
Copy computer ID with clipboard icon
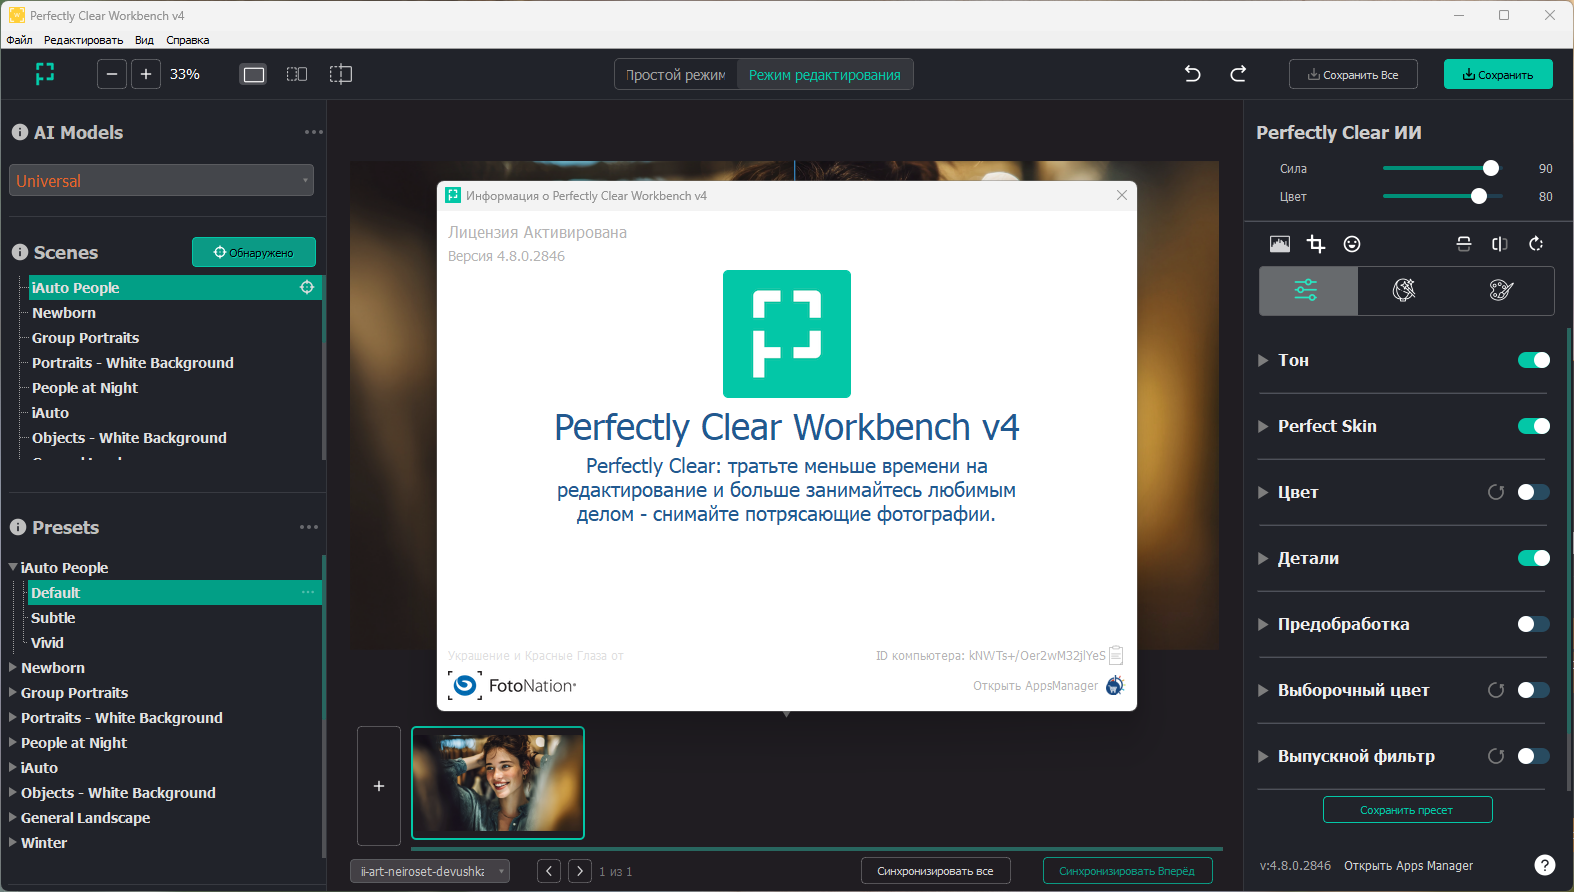click(x=1116, y=656)
